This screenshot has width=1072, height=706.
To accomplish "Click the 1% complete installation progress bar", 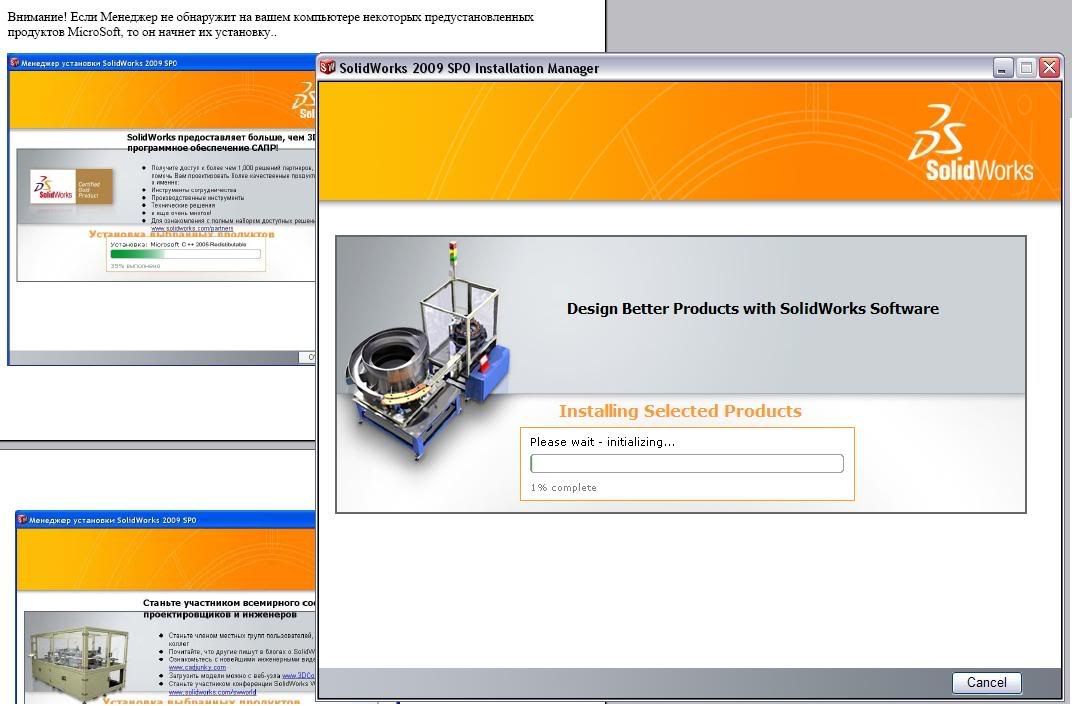I will click(687, 464).
